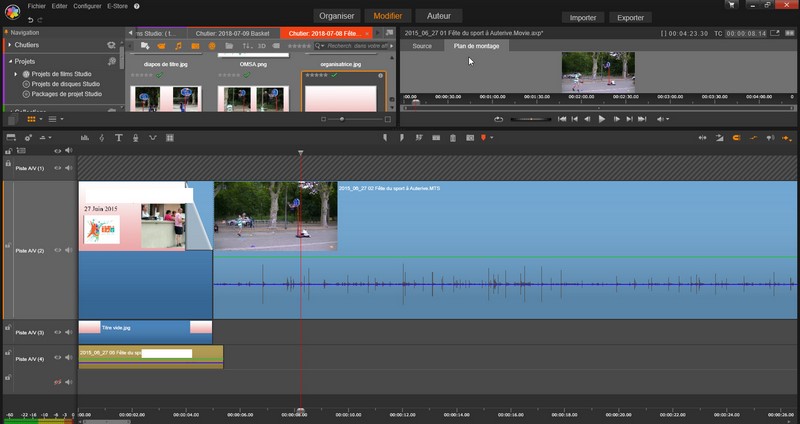This screenshot has height=424, width=800.
Task: Switch to the Auteur workspace
Action: [439, 16]
